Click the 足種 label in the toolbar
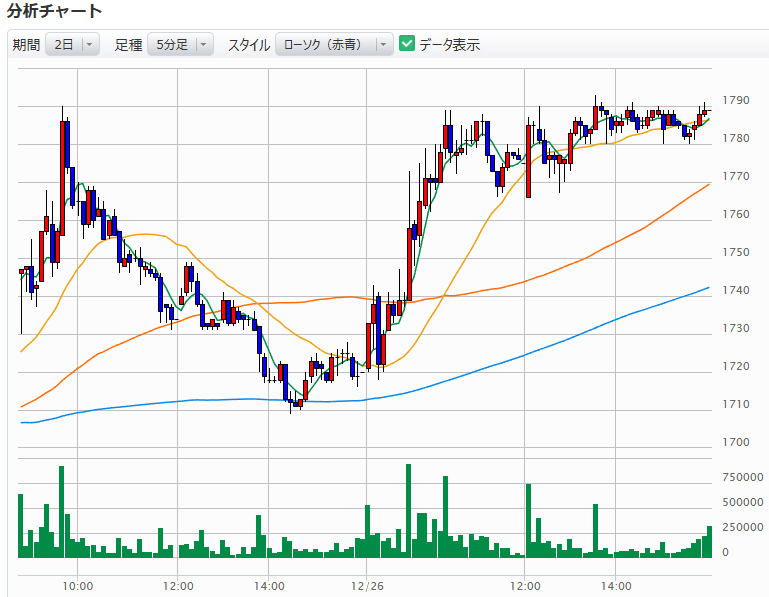The image size is (769, 597). [129, 45]
